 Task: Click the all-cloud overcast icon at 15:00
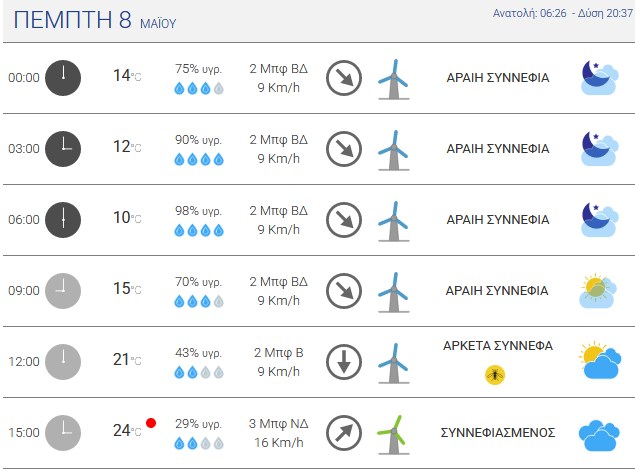coord(599,435)
